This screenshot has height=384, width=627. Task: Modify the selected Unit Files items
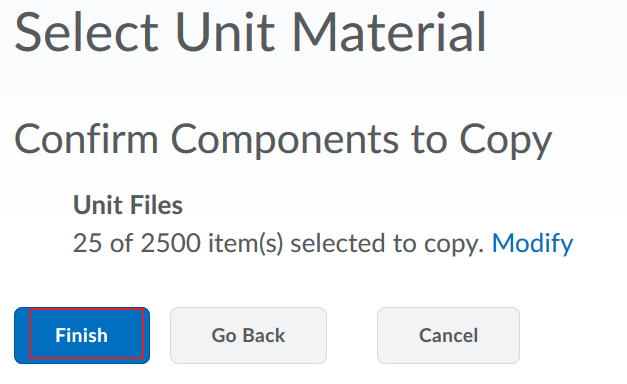pyautogui.click(x=532, y=243)
